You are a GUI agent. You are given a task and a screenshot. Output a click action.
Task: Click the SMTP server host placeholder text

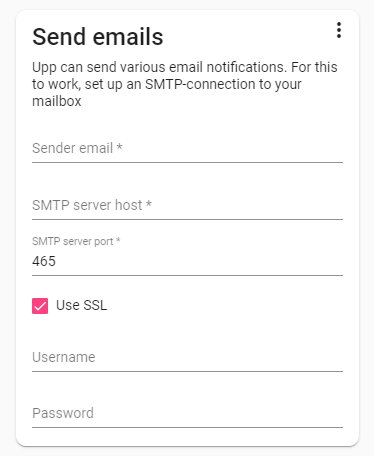(x=92, y=205)
